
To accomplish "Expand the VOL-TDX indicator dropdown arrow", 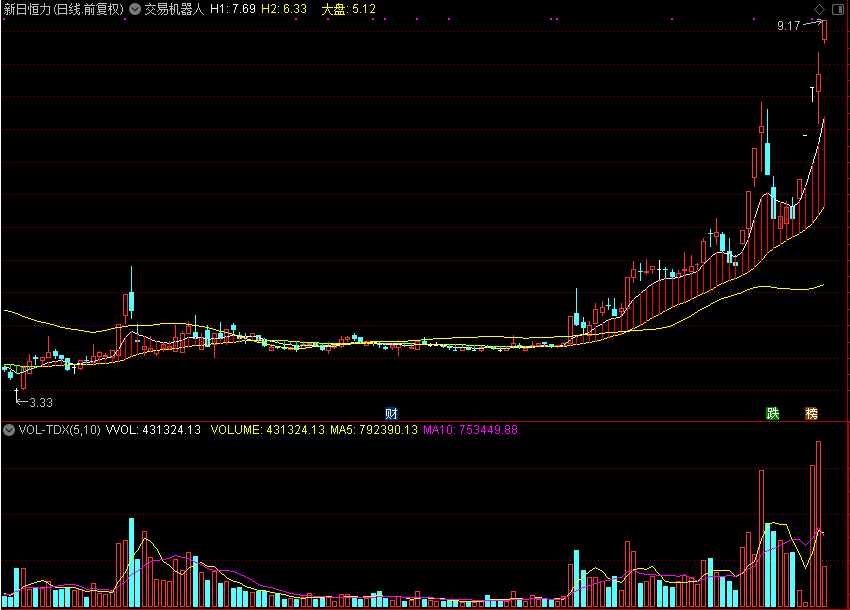I will 9,430.
